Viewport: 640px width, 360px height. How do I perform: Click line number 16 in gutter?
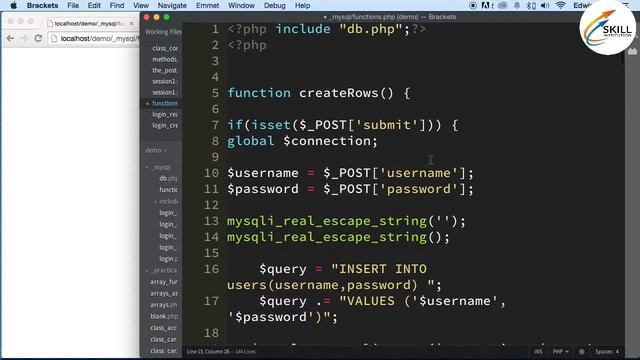pyautogui.click(x=211, y=269)
